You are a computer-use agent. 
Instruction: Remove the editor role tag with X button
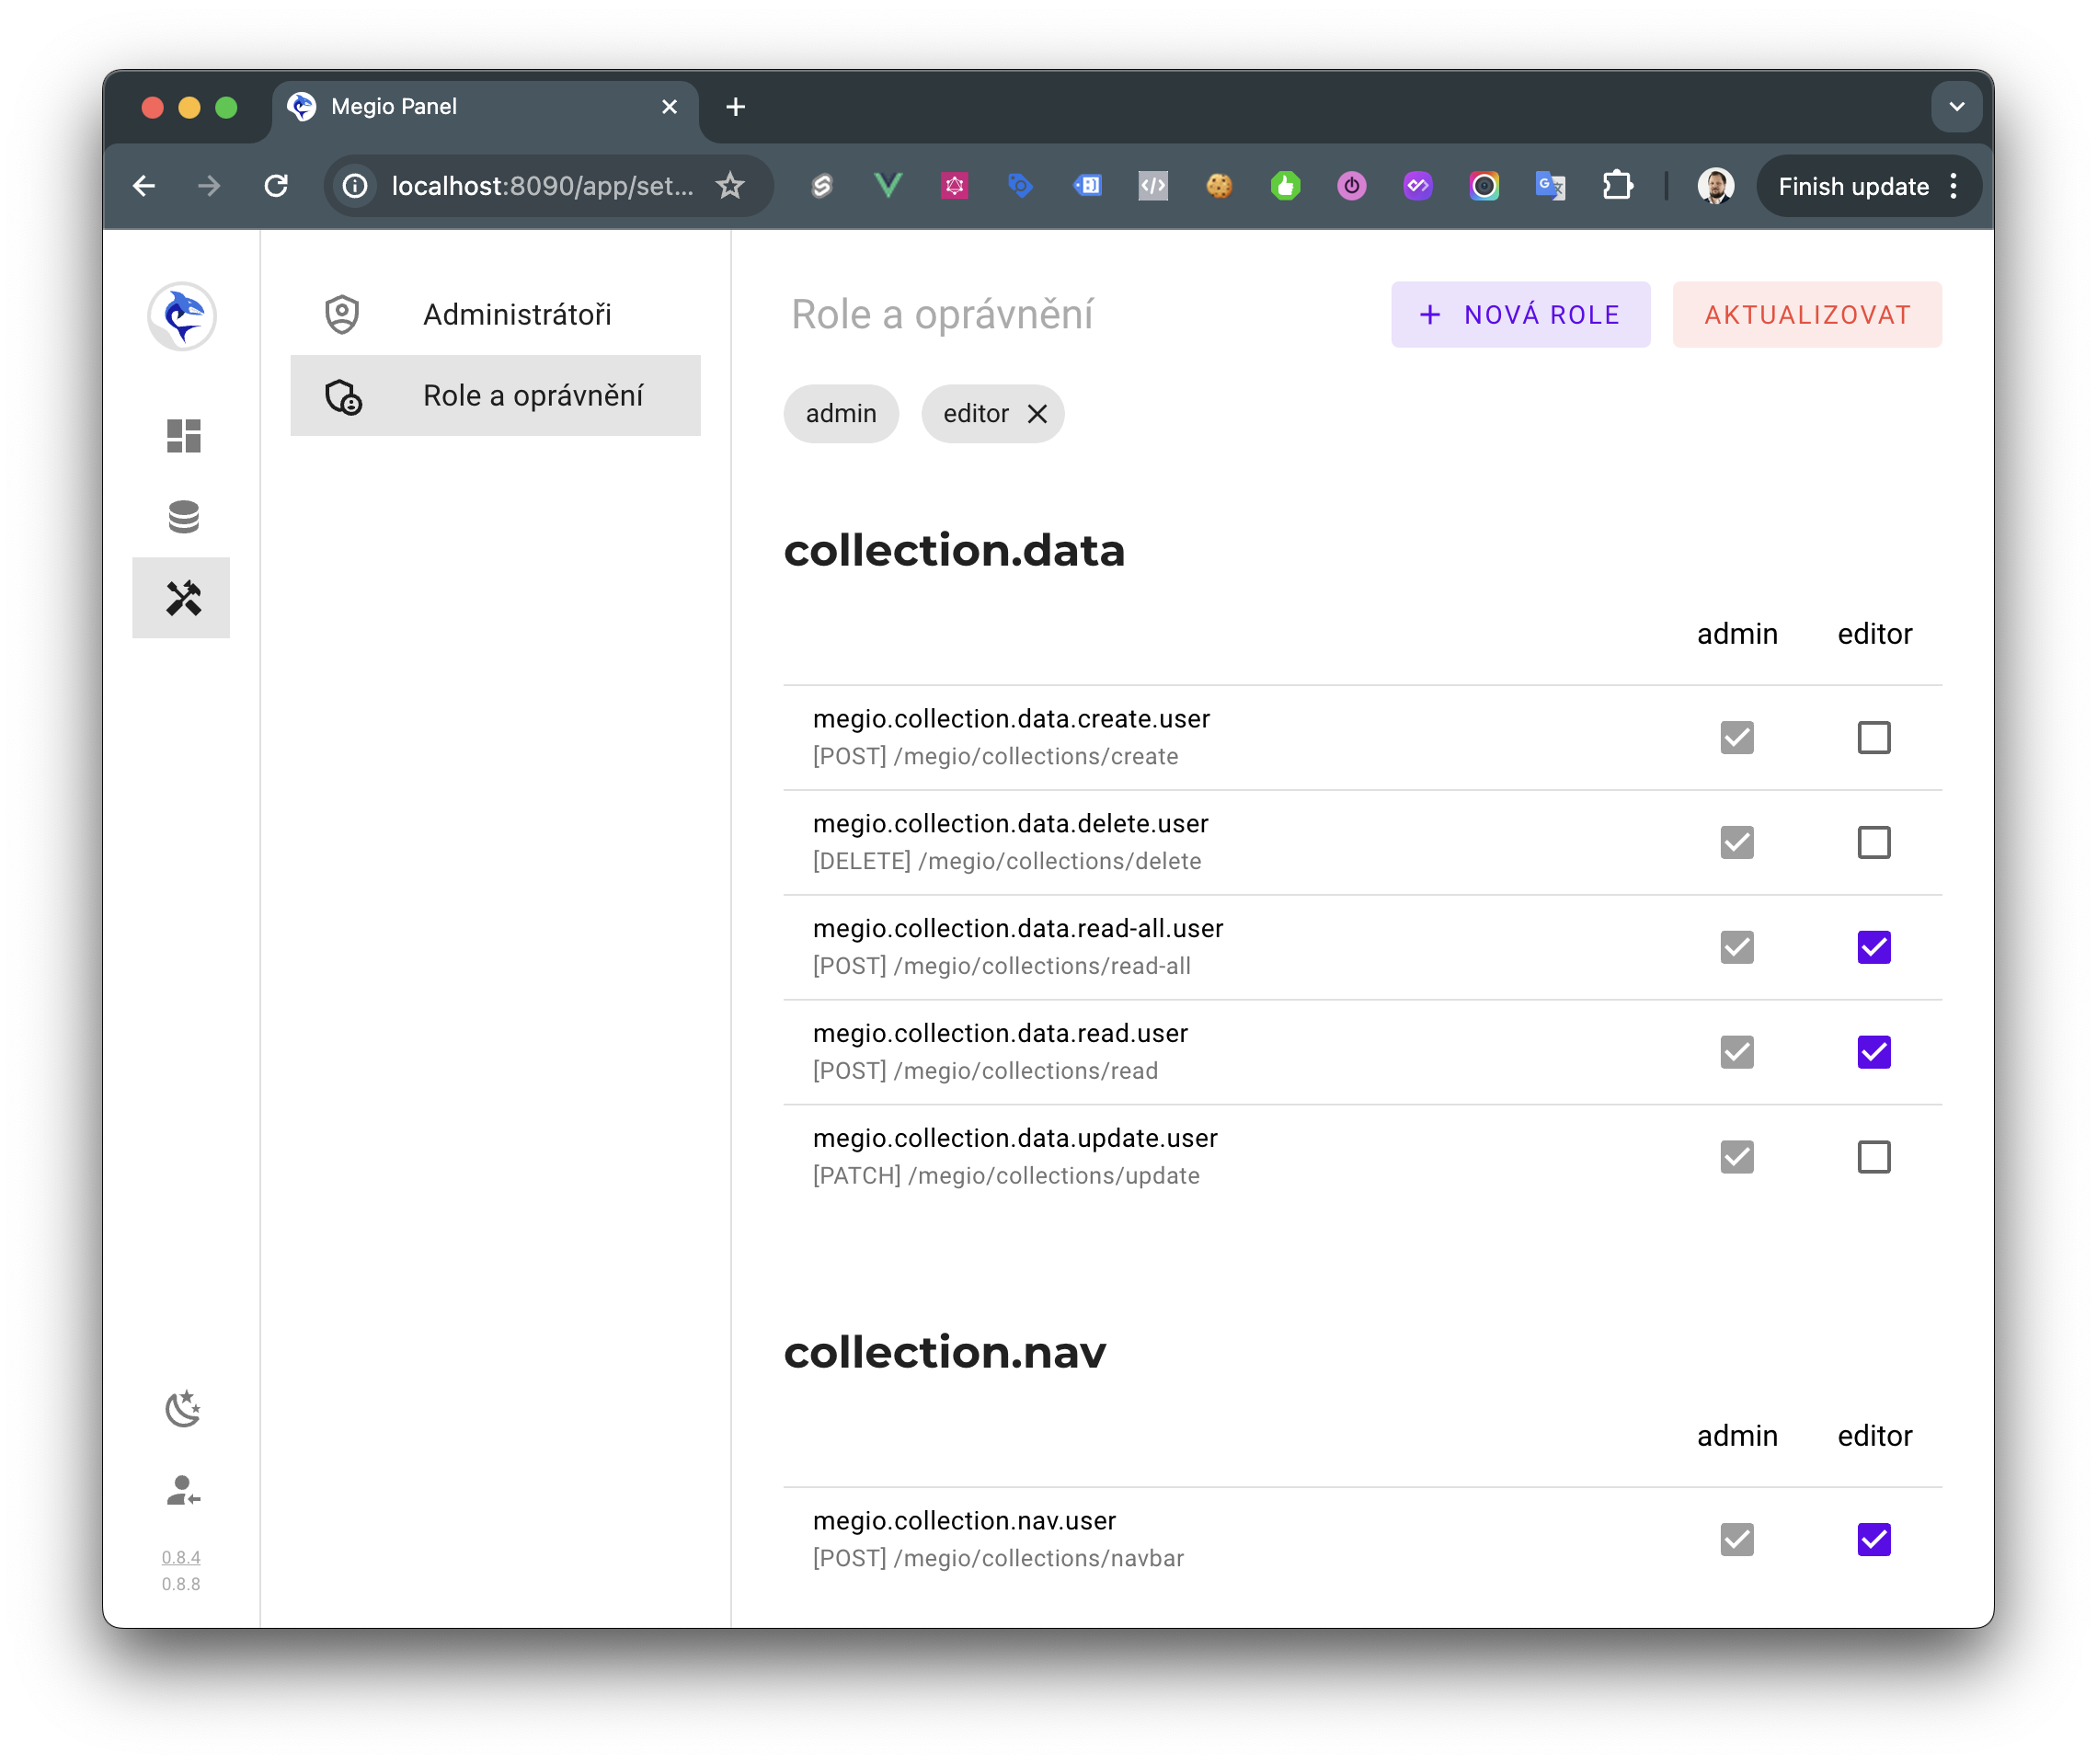click(x=1041, y=413)
